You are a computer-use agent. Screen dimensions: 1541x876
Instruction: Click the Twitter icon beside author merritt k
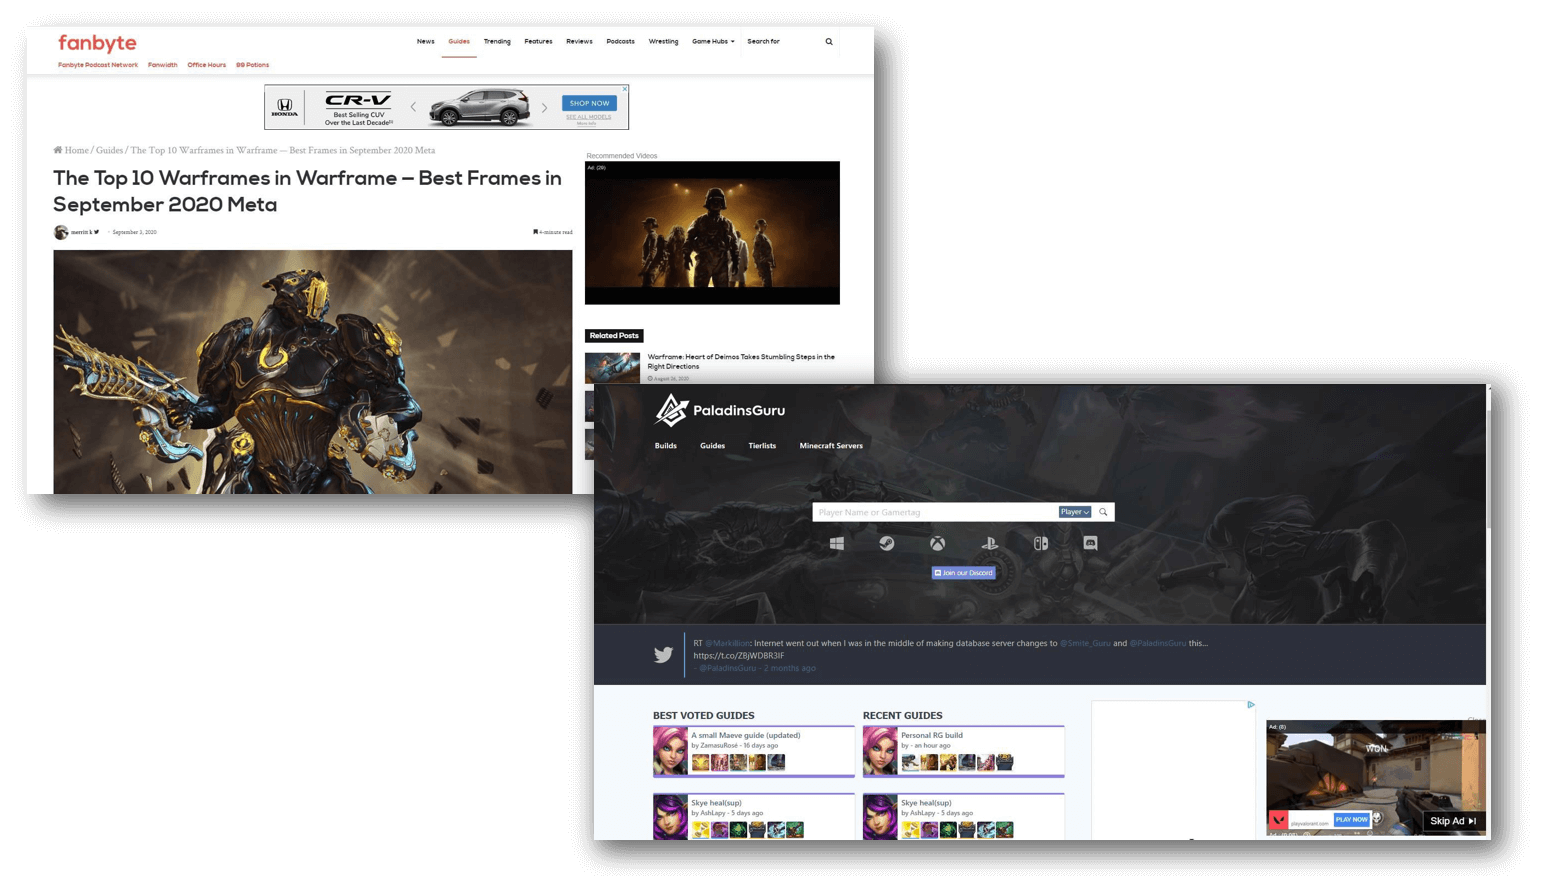(97, 232)
